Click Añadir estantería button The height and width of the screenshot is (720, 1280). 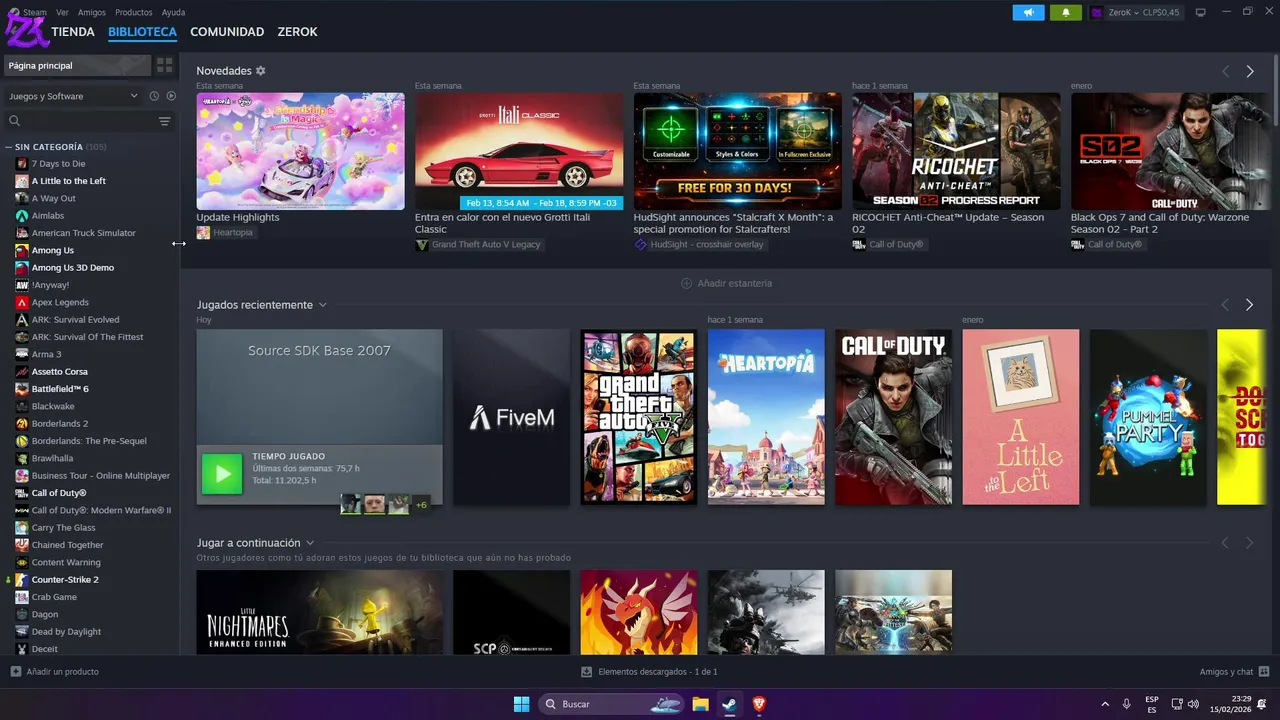[x=726, y=283]
